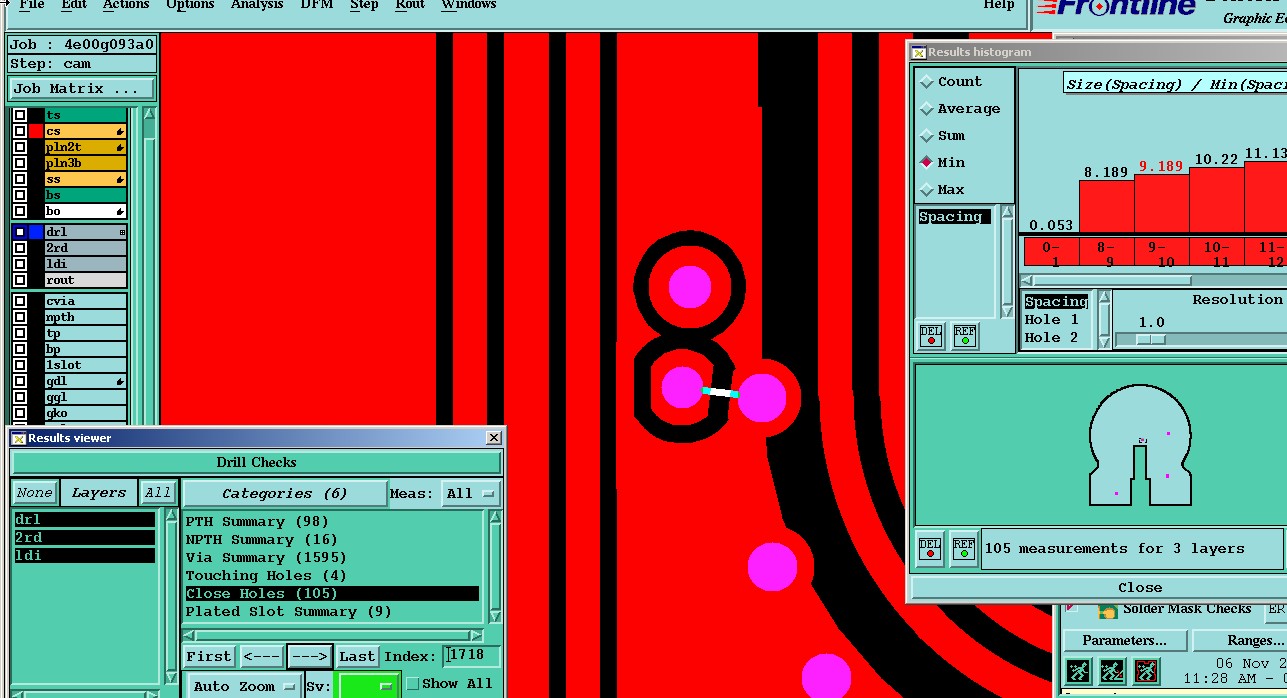Screen dimensions: 1287x698
Task: Open the Actions menu
Action: coord(126,5)
